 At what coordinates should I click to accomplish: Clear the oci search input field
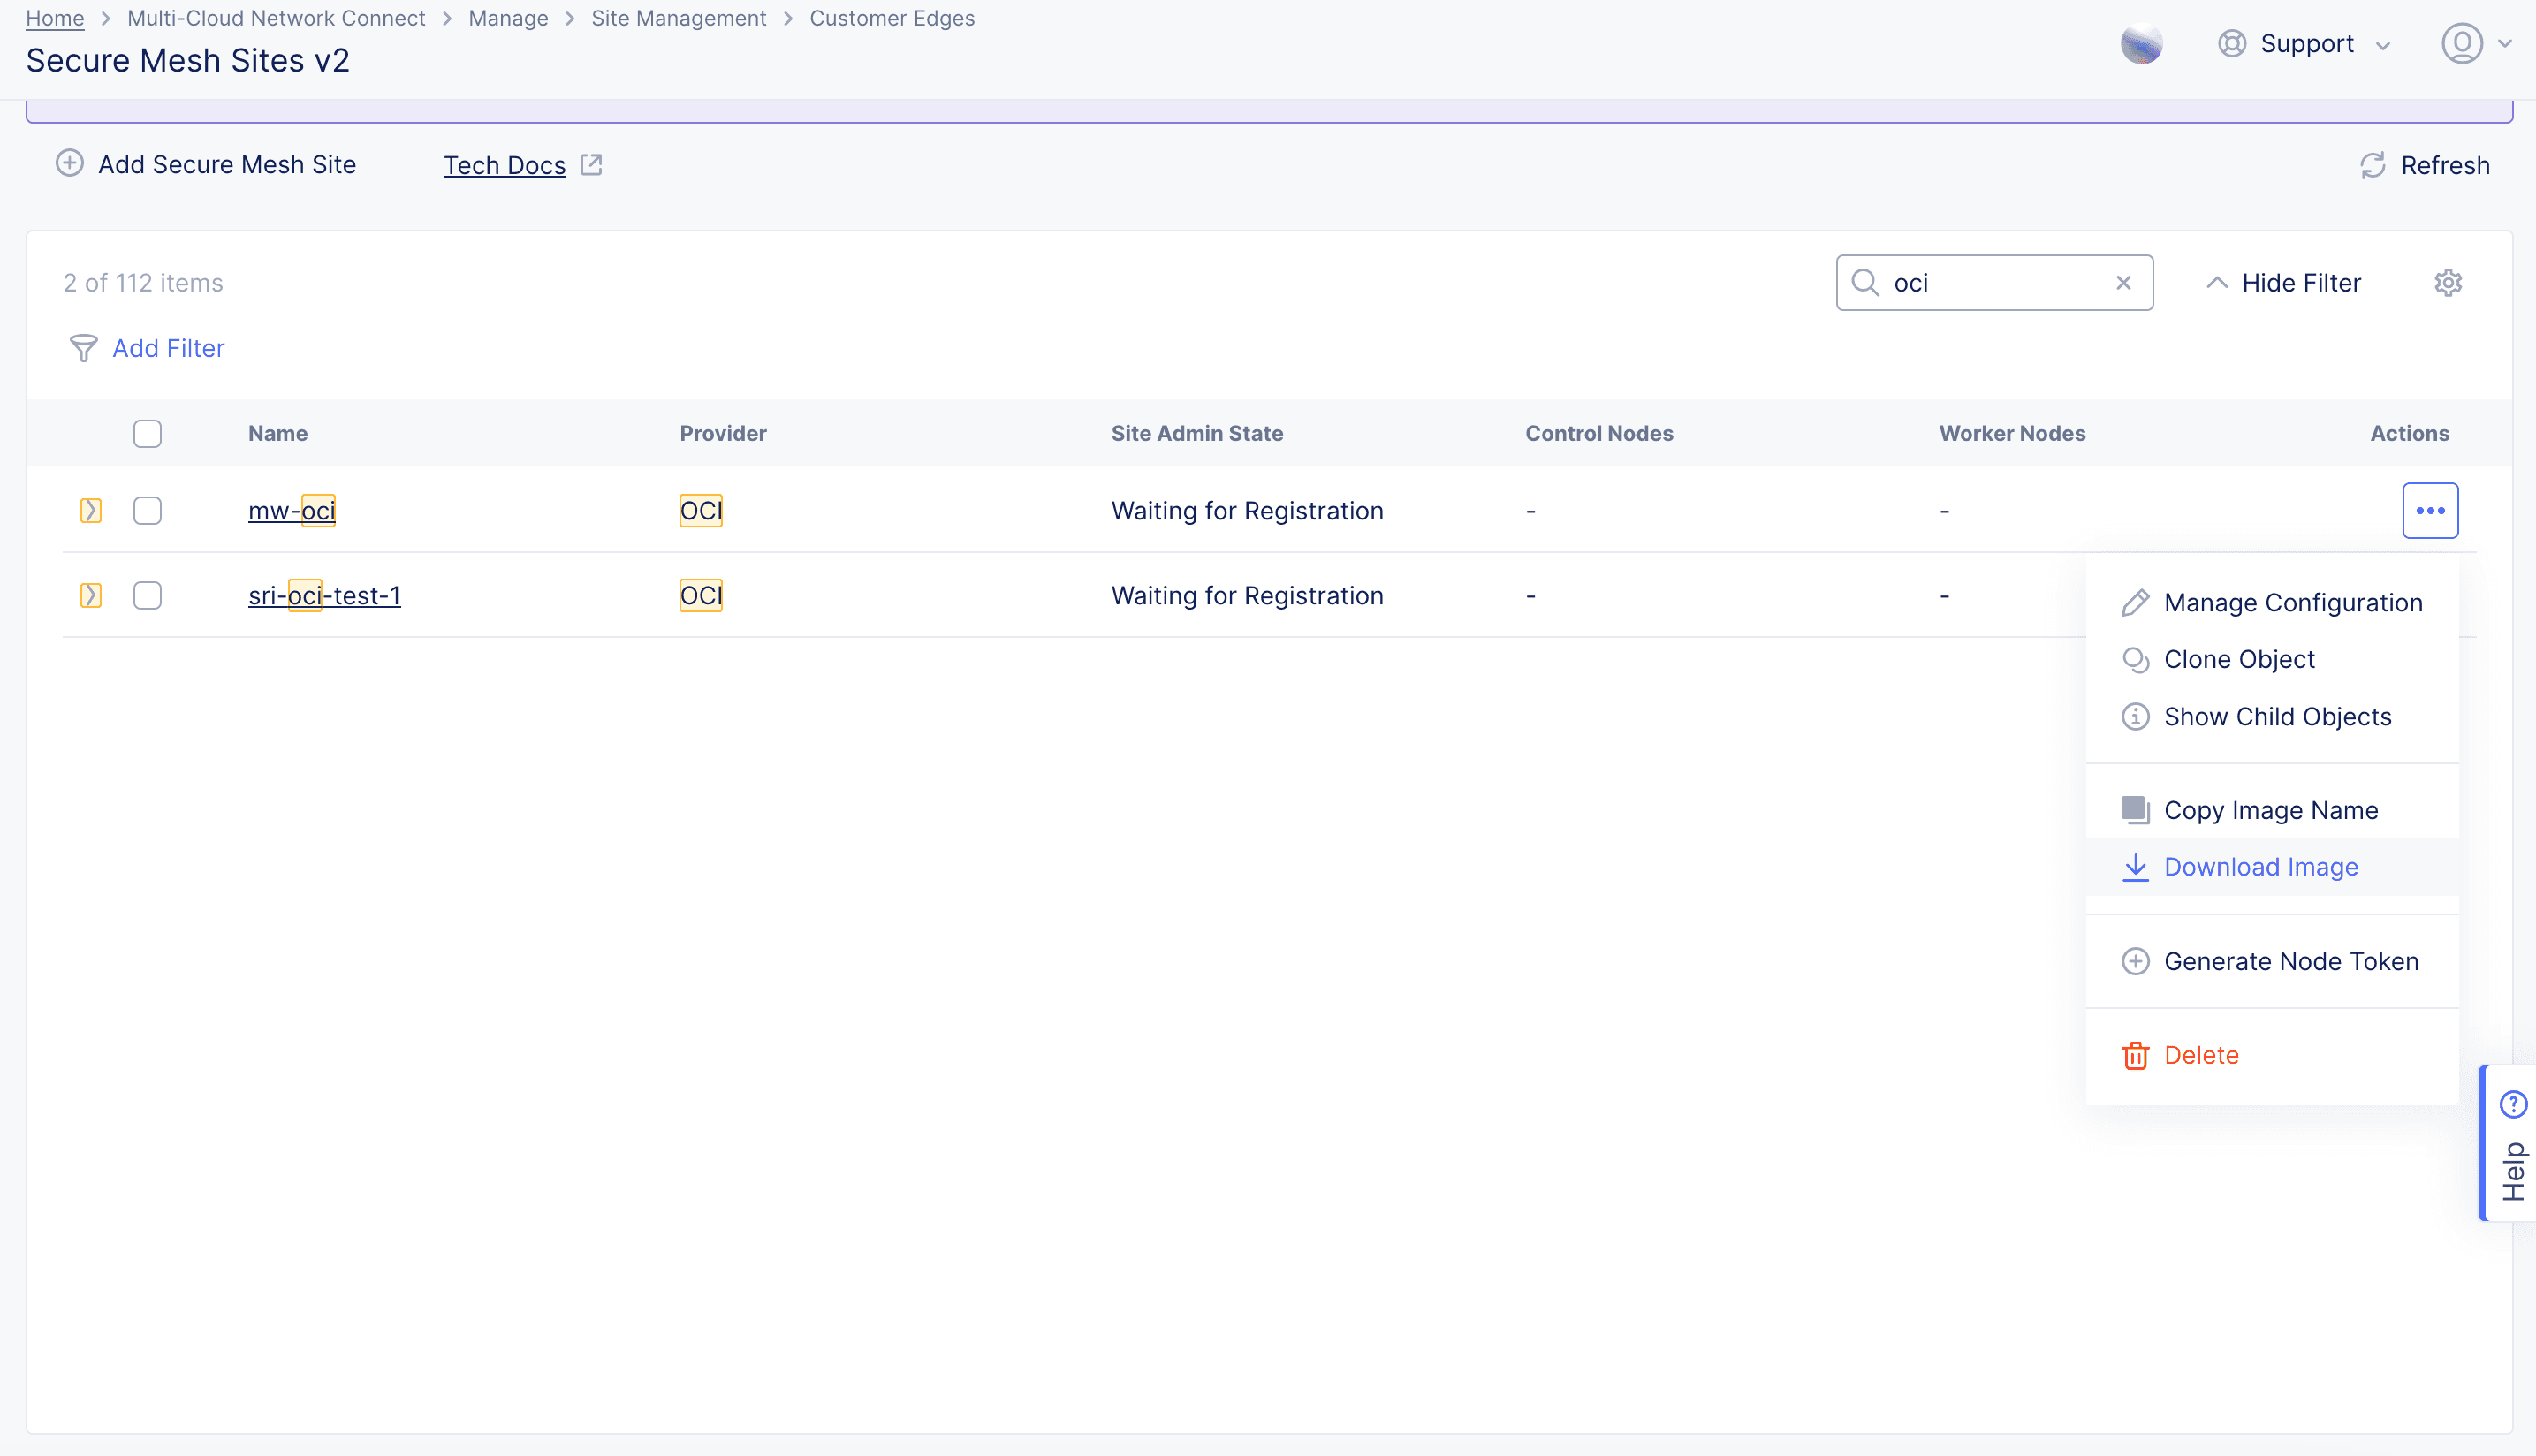point(2123,282)
